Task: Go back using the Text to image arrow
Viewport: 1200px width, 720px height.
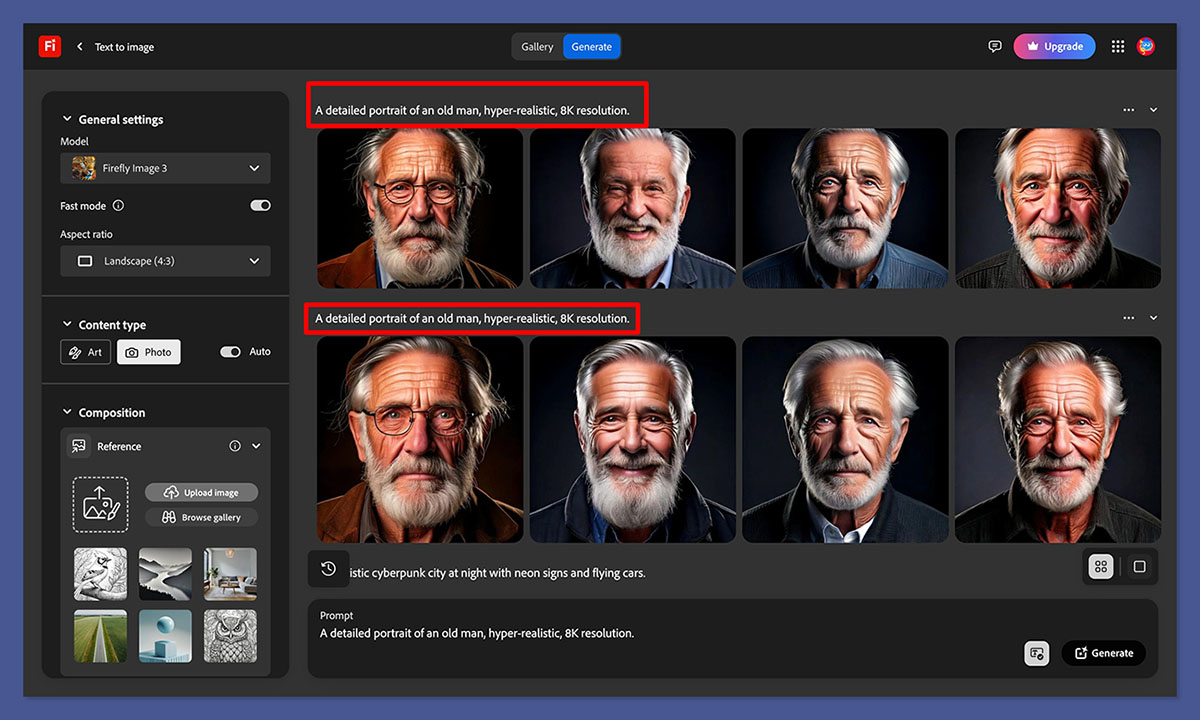Action: point(80,47)
